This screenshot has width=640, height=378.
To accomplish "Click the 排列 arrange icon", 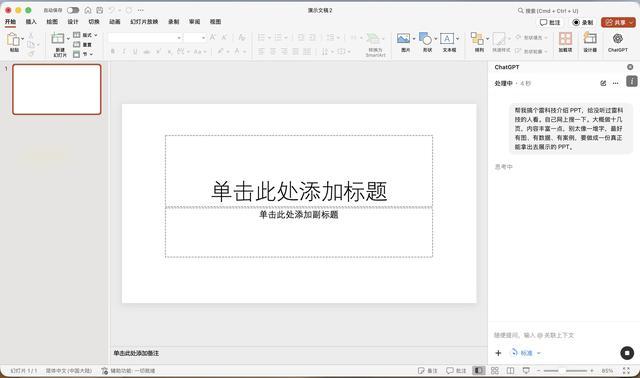I will [477, 39].
